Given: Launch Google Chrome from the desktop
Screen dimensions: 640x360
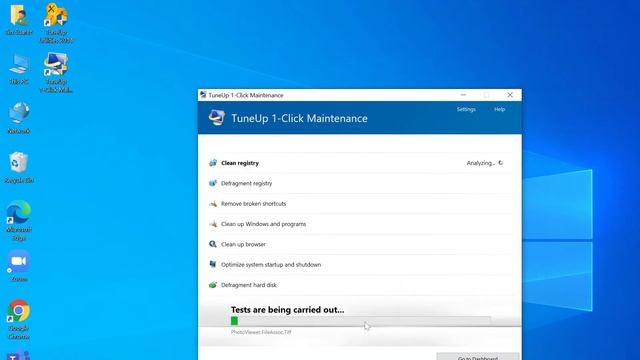Looking at the screenshot, I should pyautogui.click(x=19, y=320).
